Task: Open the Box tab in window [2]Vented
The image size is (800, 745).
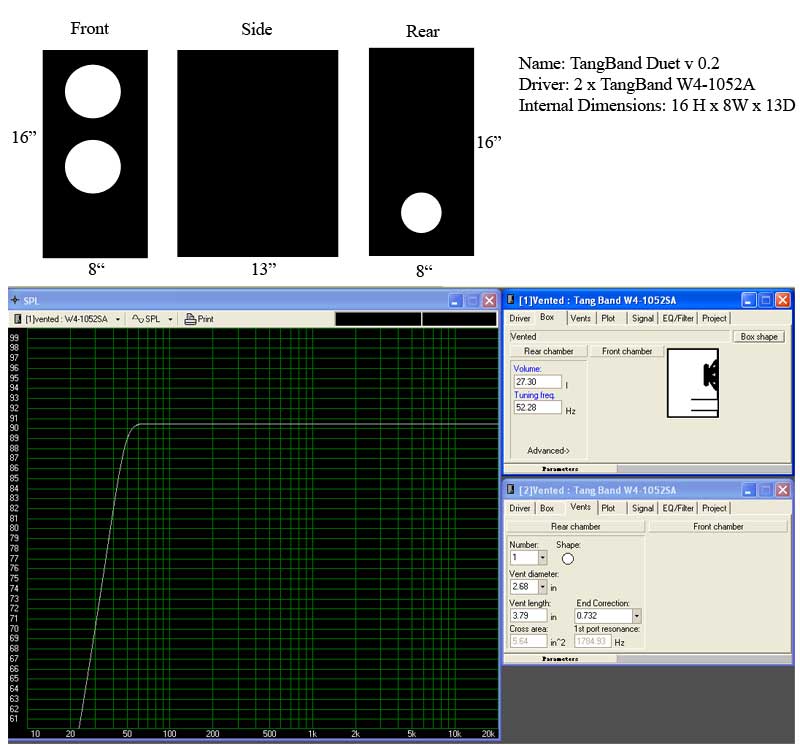Action: pos(547,508)
